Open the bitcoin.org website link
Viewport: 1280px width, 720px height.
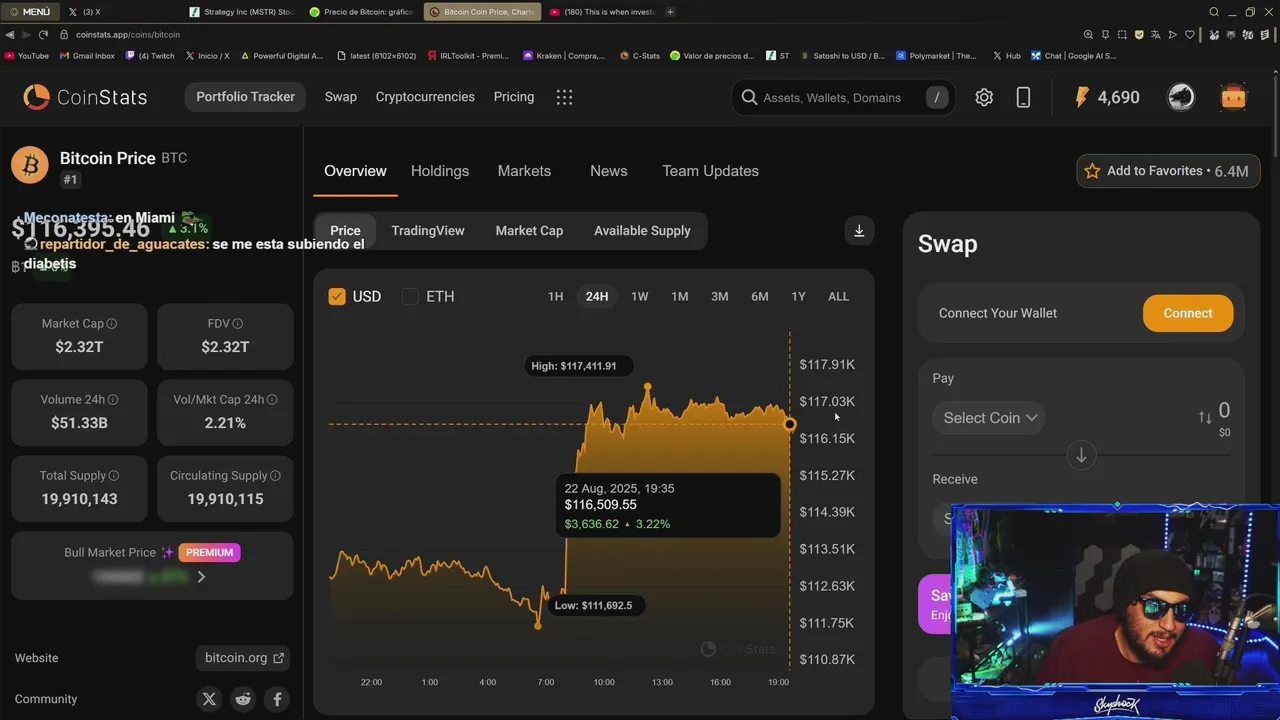244,658
